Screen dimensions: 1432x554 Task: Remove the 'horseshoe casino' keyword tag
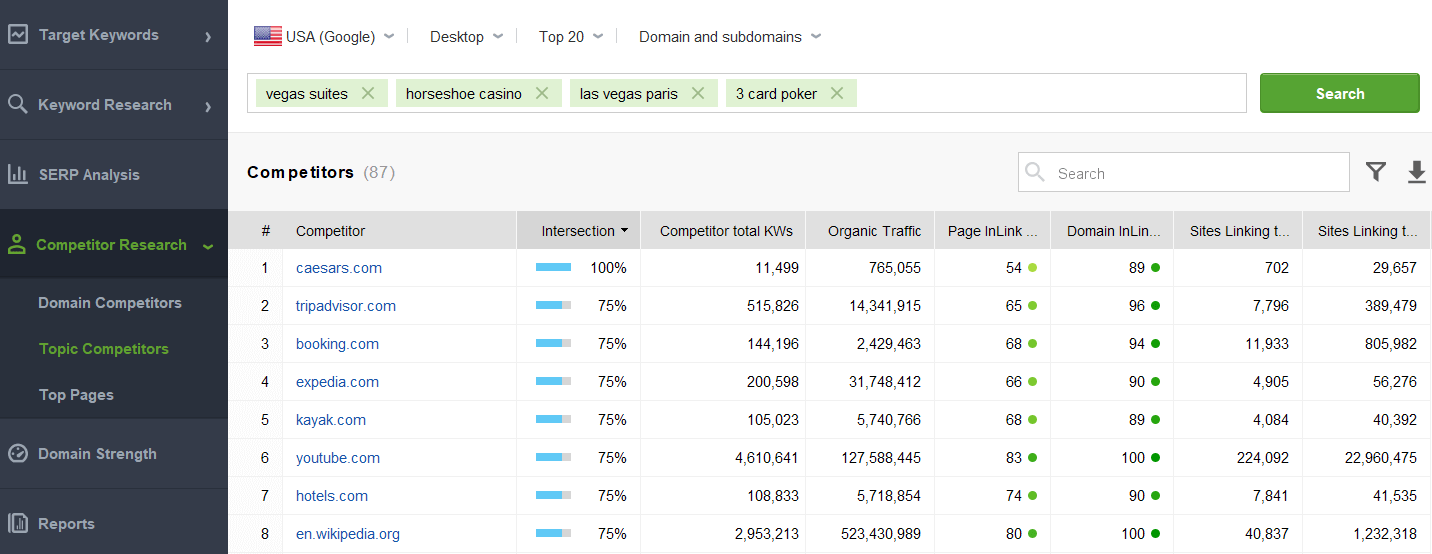click(542, 93)
